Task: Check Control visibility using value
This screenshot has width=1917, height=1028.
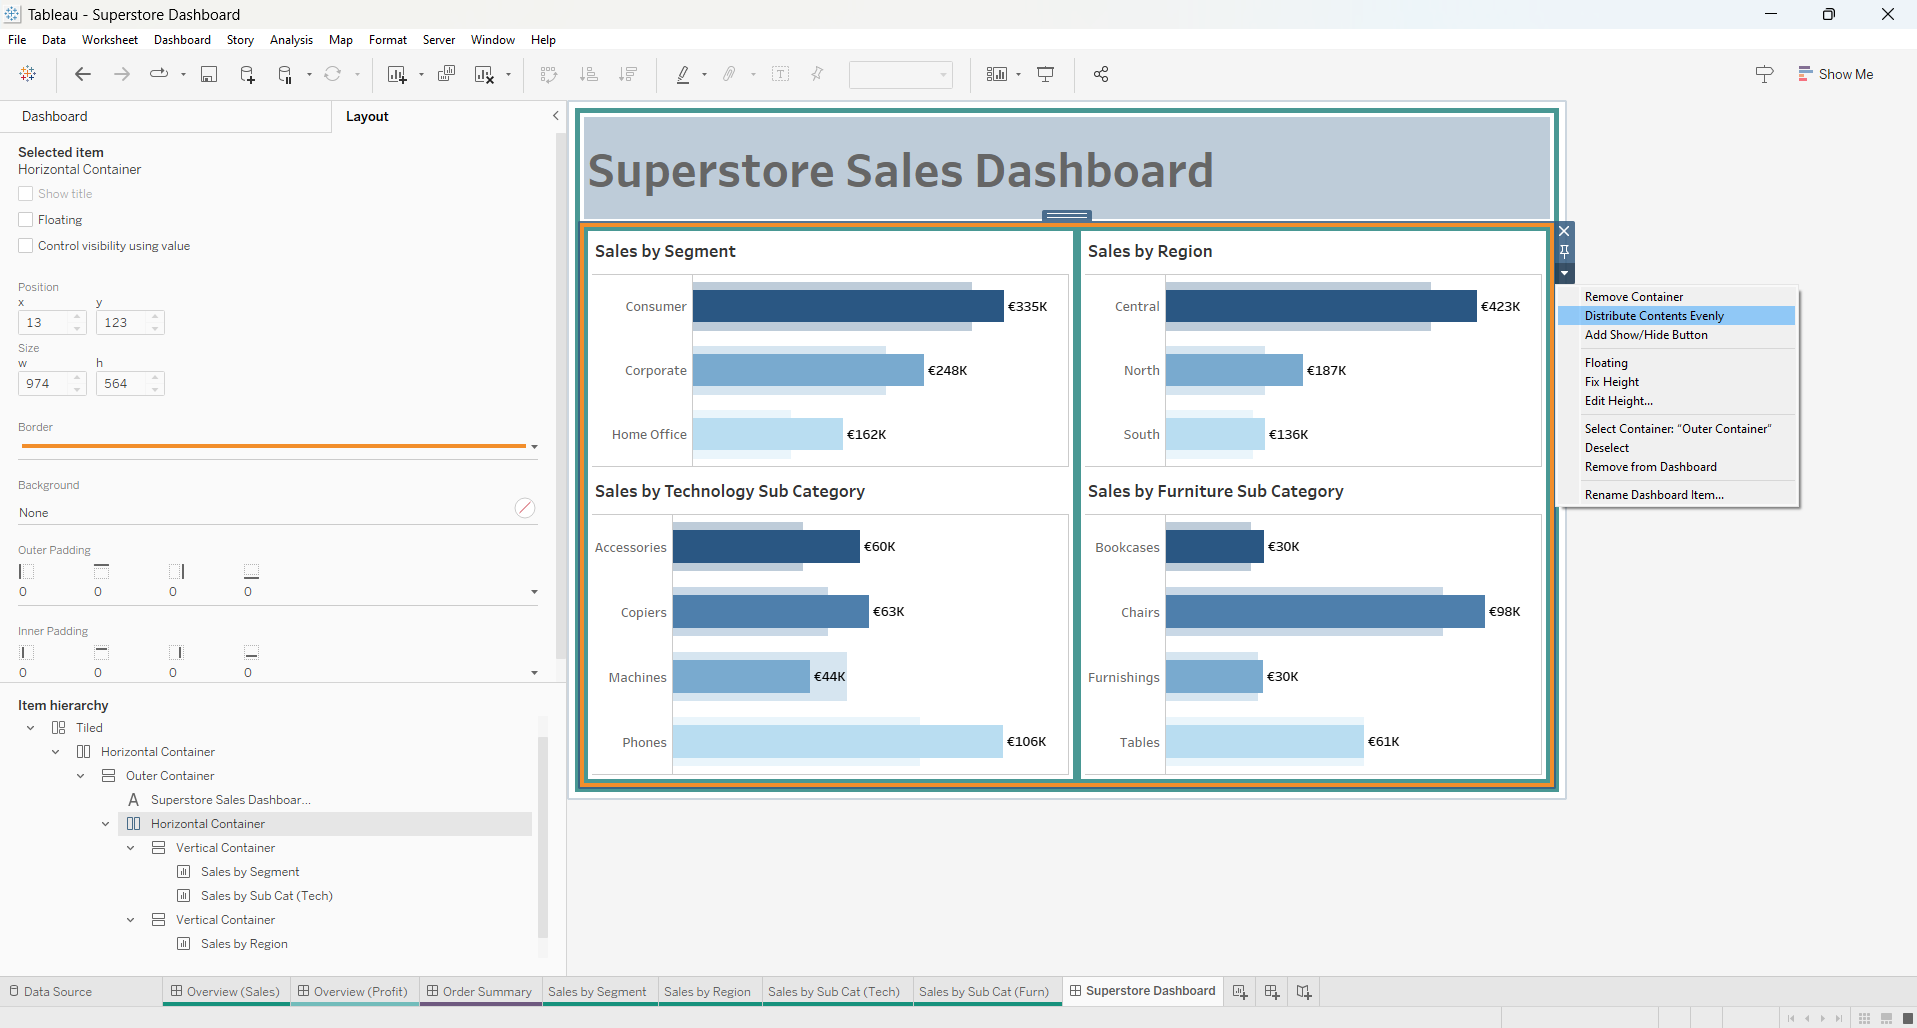Action: click(26, 246)
